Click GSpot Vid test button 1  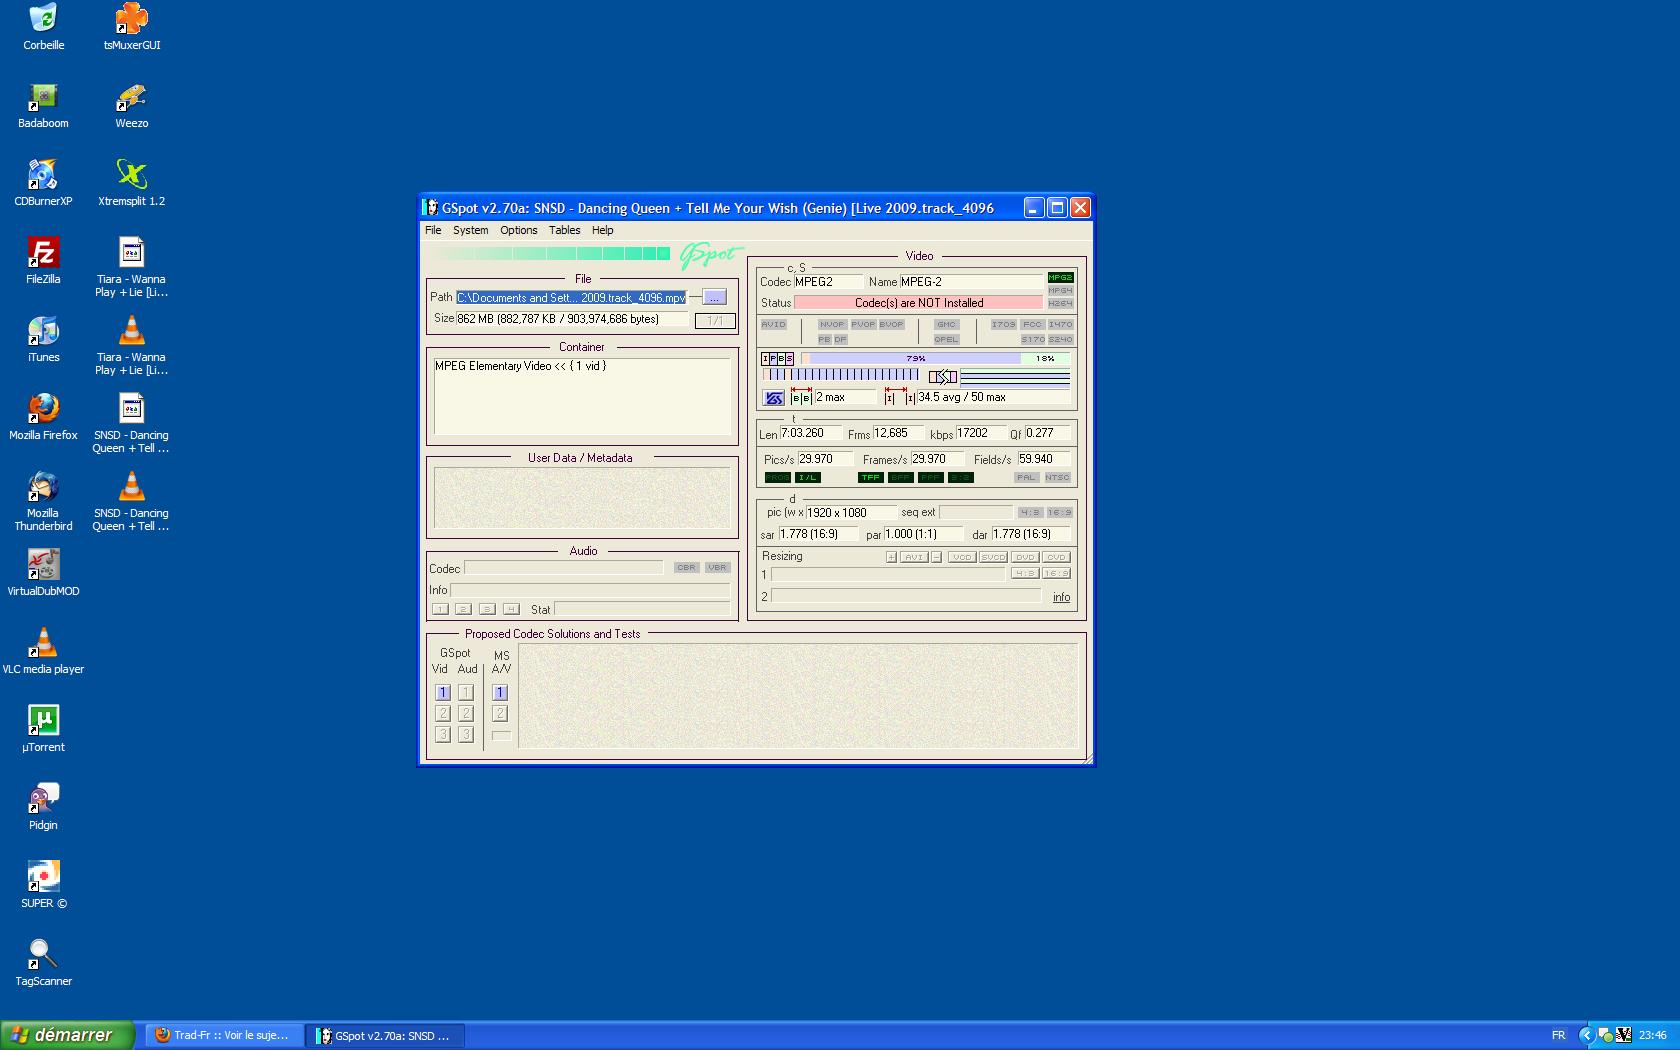click(443, 692)
